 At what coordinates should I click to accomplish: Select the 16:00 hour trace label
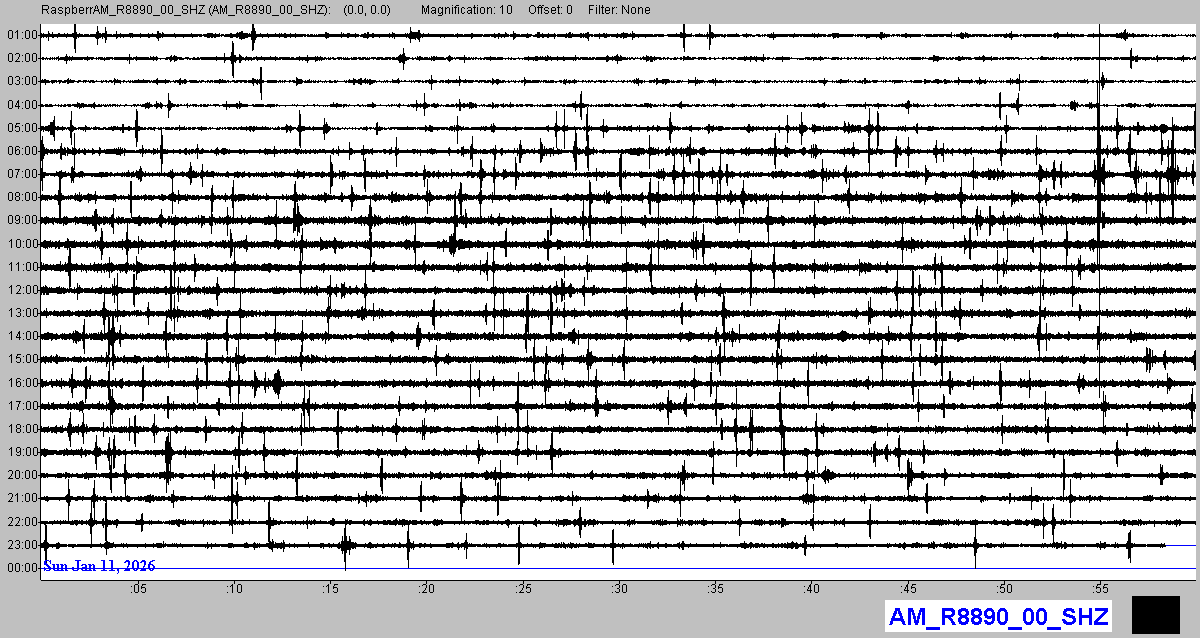pos(21,383)
